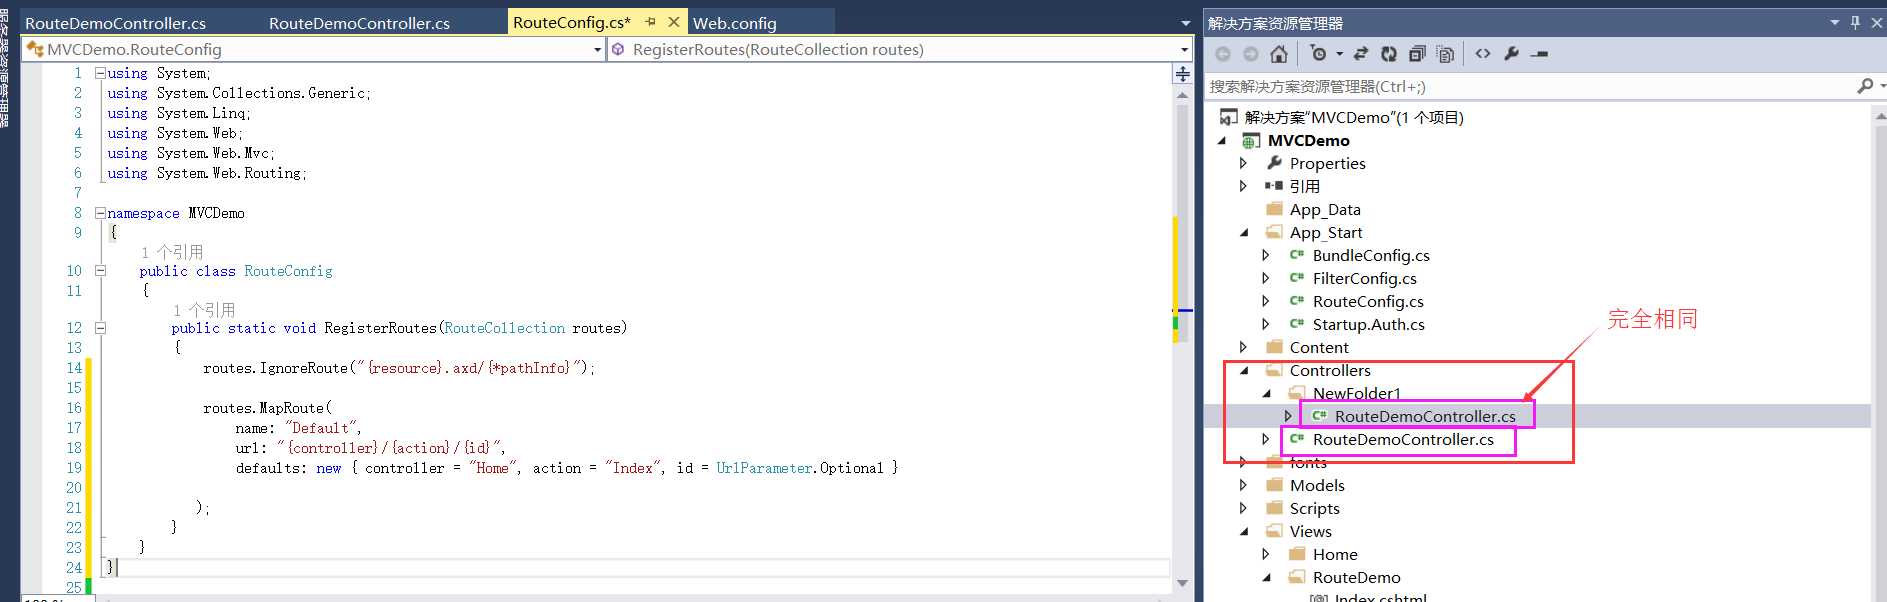The height and width of the screenshot is (602, 1887).
Task: Open the RegisterRoutes member dropdown
Action: click(x=1184, y=49)
